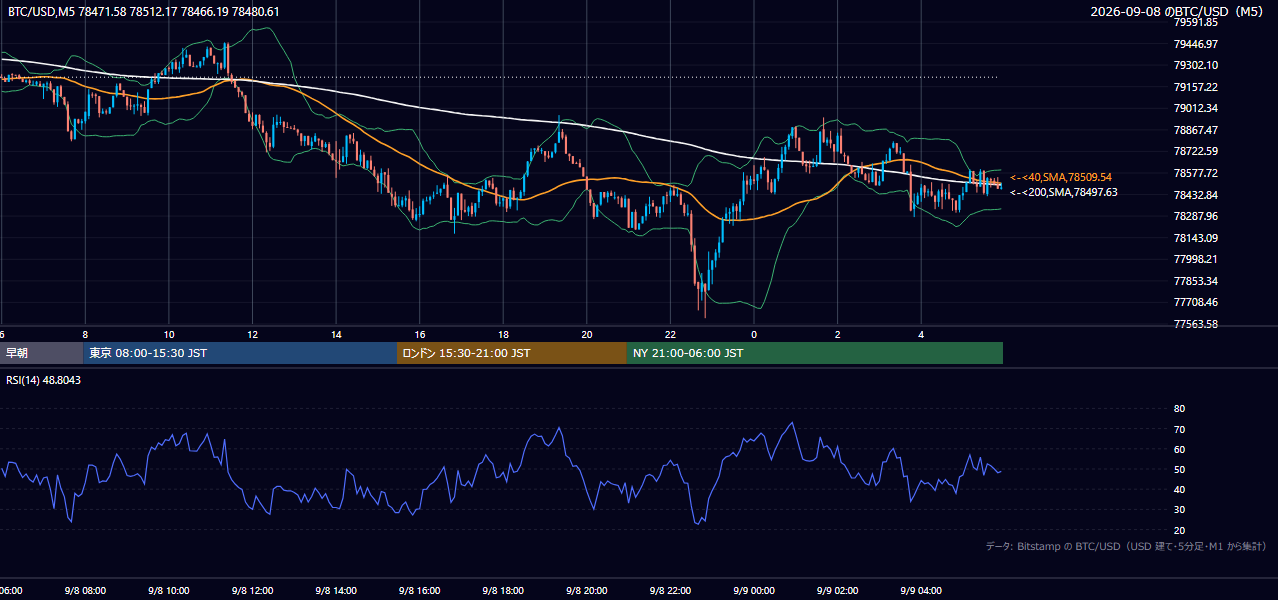Click the 78143.09 price axis label

pos(1195,238)
